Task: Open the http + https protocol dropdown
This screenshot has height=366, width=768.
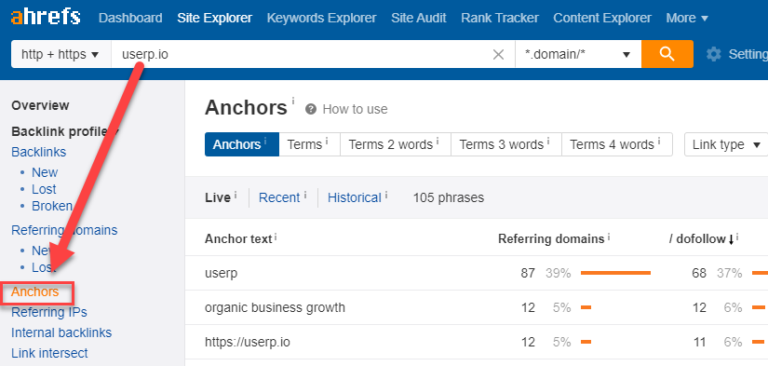Action: (61, 54)
